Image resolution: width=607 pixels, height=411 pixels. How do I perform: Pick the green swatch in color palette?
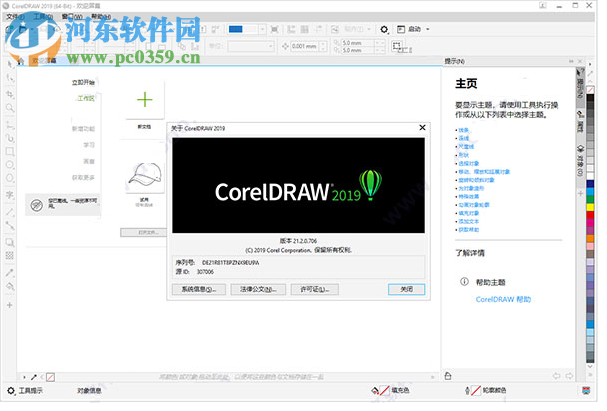tap(590, 199)
